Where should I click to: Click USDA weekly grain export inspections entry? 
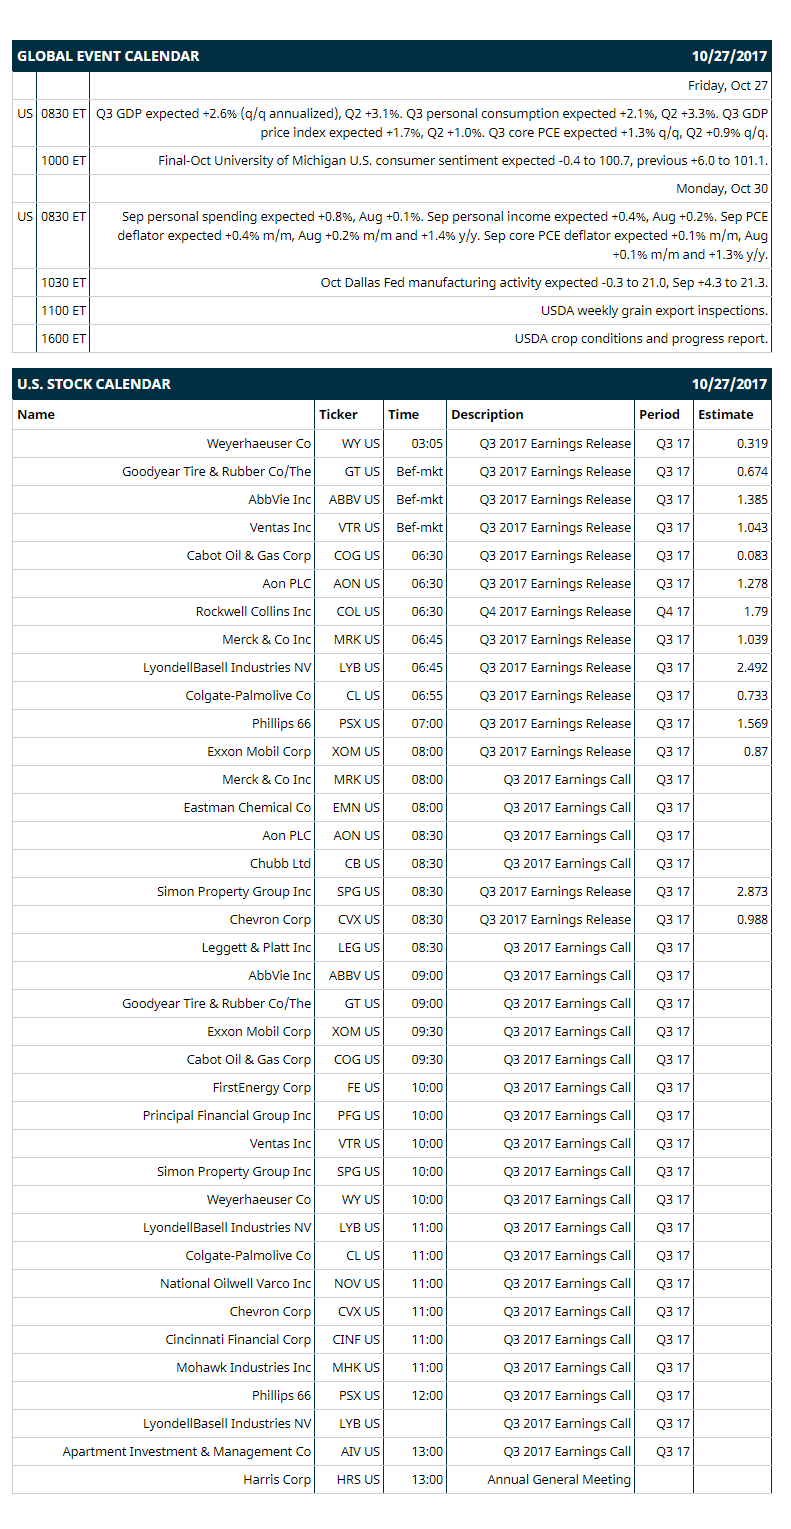click(x=655, y=311)
